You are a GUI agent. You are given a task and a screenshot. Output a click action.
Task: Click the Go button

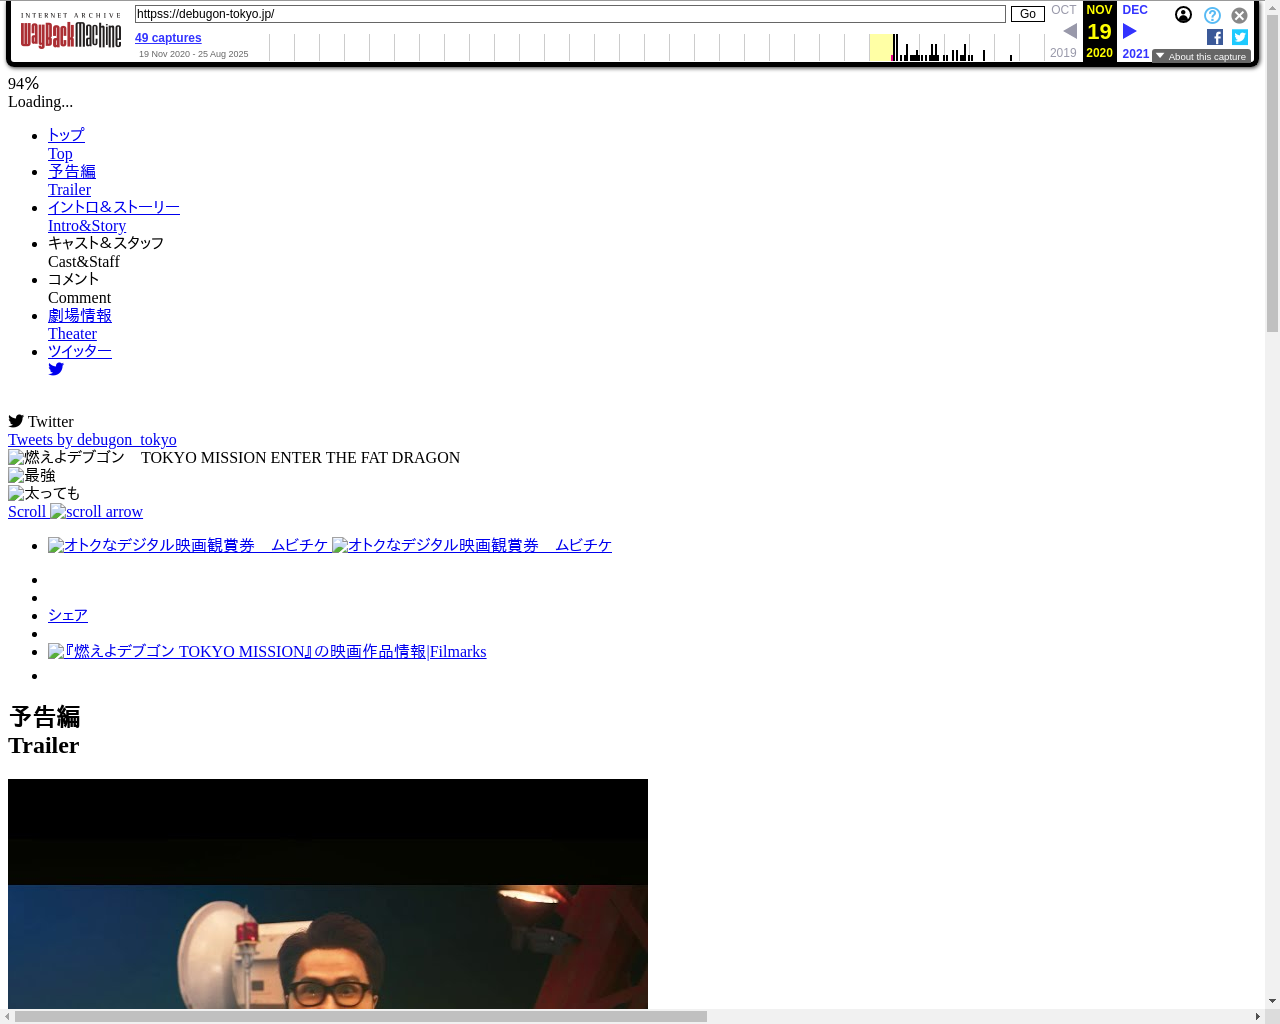[1027, 14]
